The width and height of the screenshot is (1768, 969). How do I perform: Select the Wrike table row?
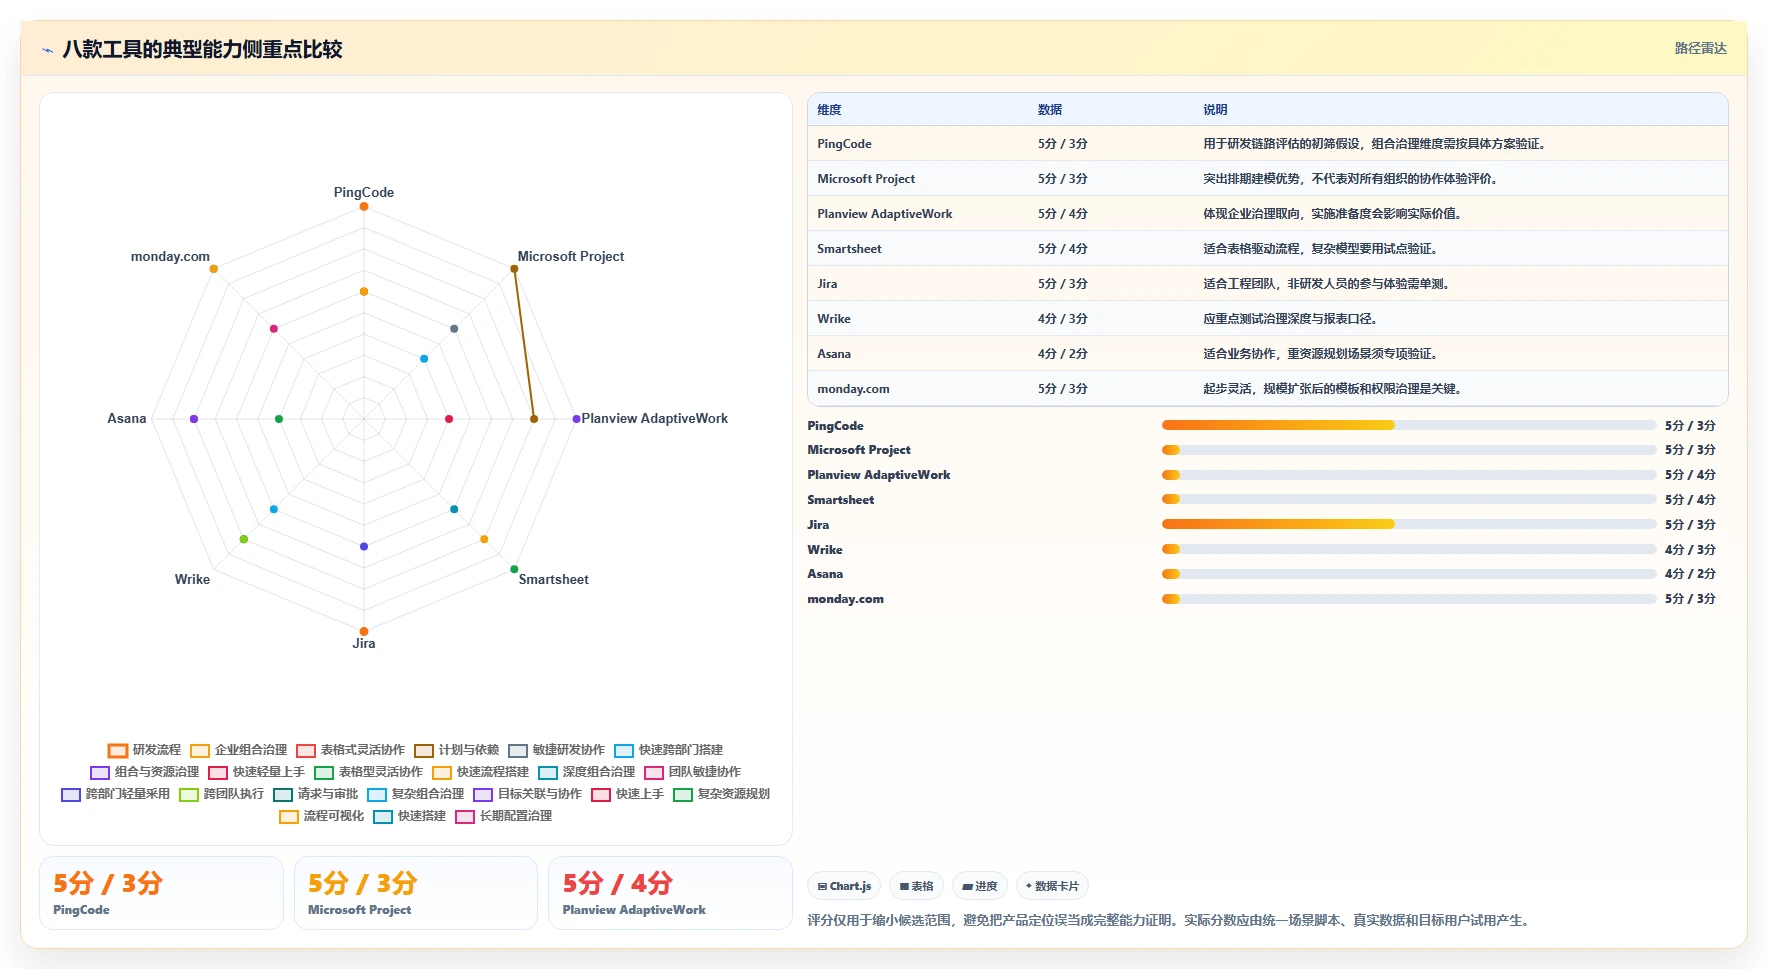(1267, 319)
